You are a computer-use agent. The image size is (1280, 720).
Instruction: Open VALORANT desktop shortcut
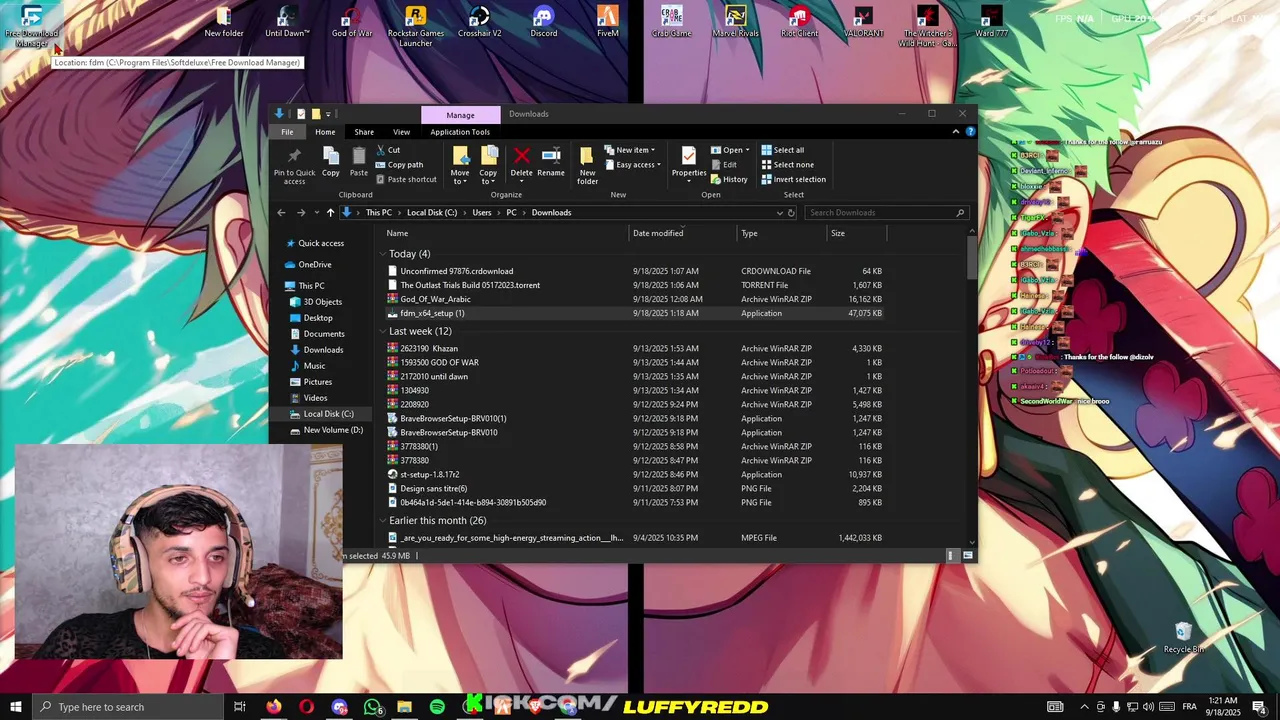pos(863,22)
